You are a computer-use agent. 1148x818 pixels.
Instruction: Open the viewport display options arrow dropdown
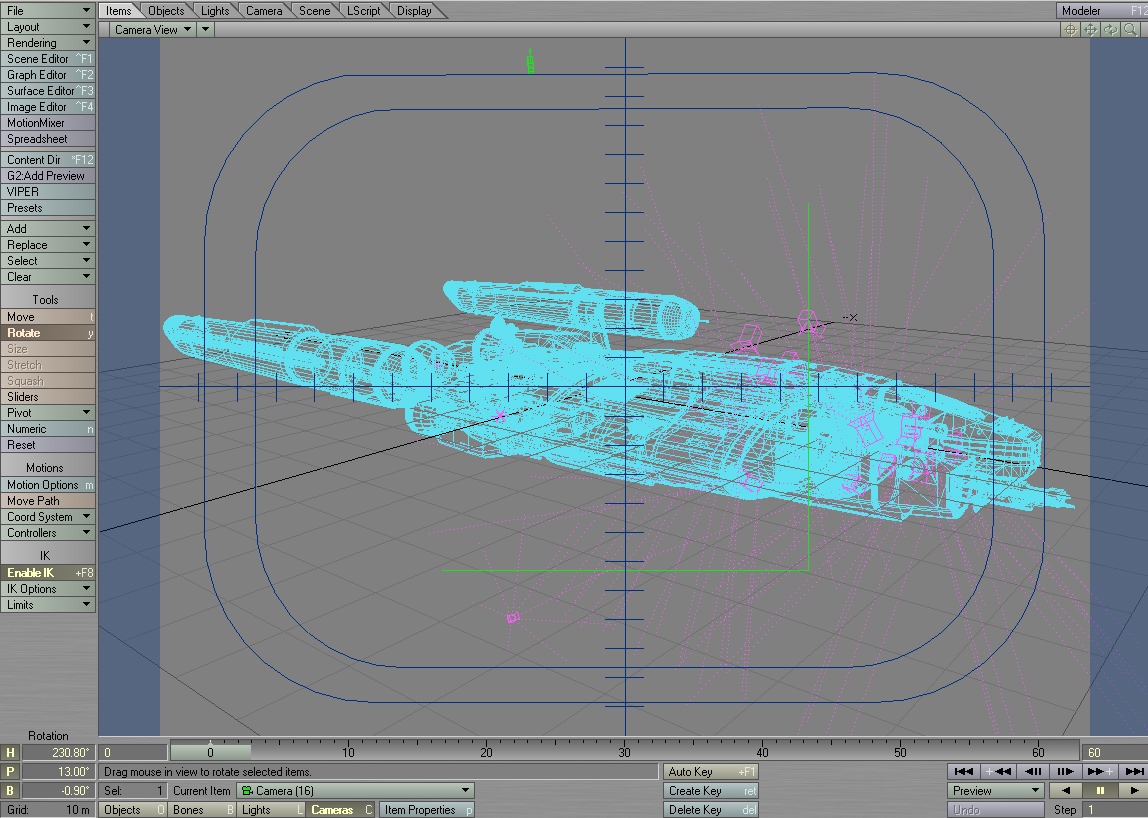(205, 29)
